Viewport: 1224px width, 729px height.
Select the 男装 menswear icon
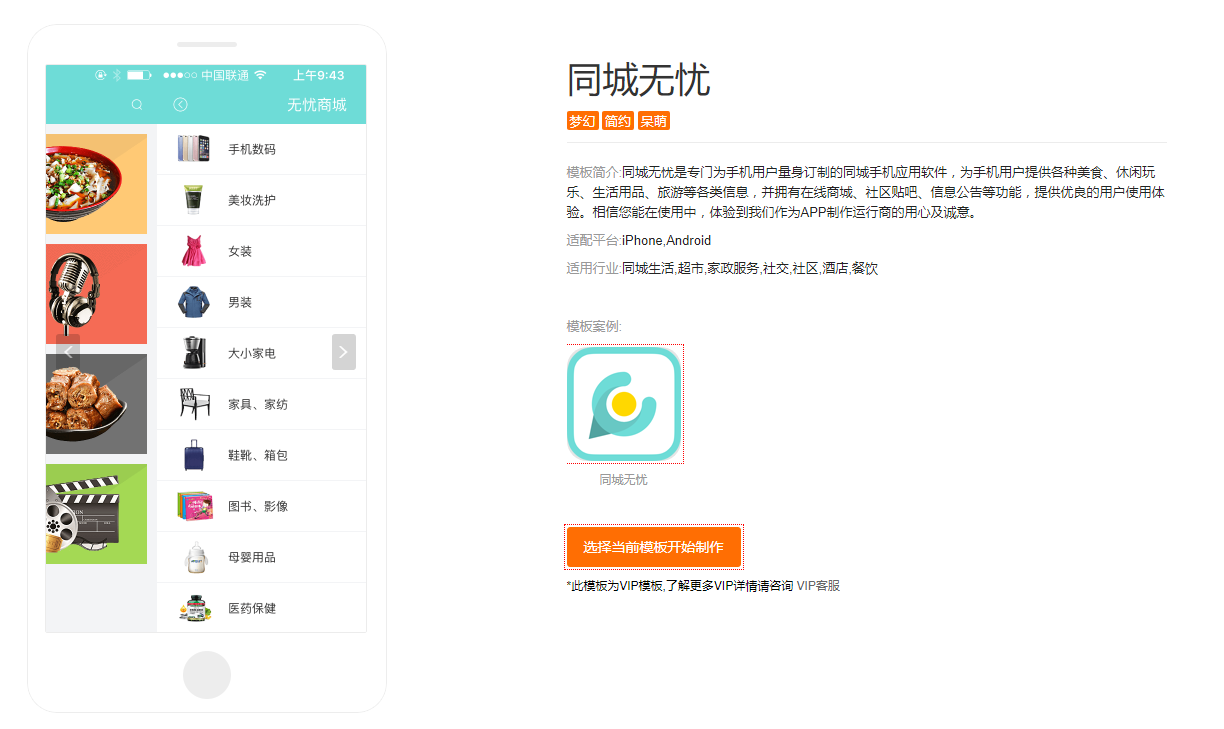192,301
